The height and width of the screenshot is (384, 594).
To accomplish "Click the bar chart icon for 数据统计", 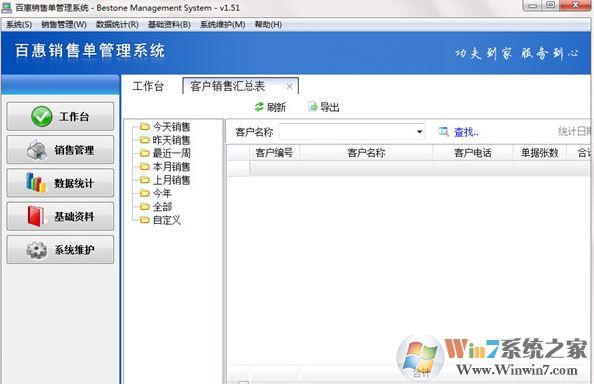I will pyautogui.click(x=36, y=183).
